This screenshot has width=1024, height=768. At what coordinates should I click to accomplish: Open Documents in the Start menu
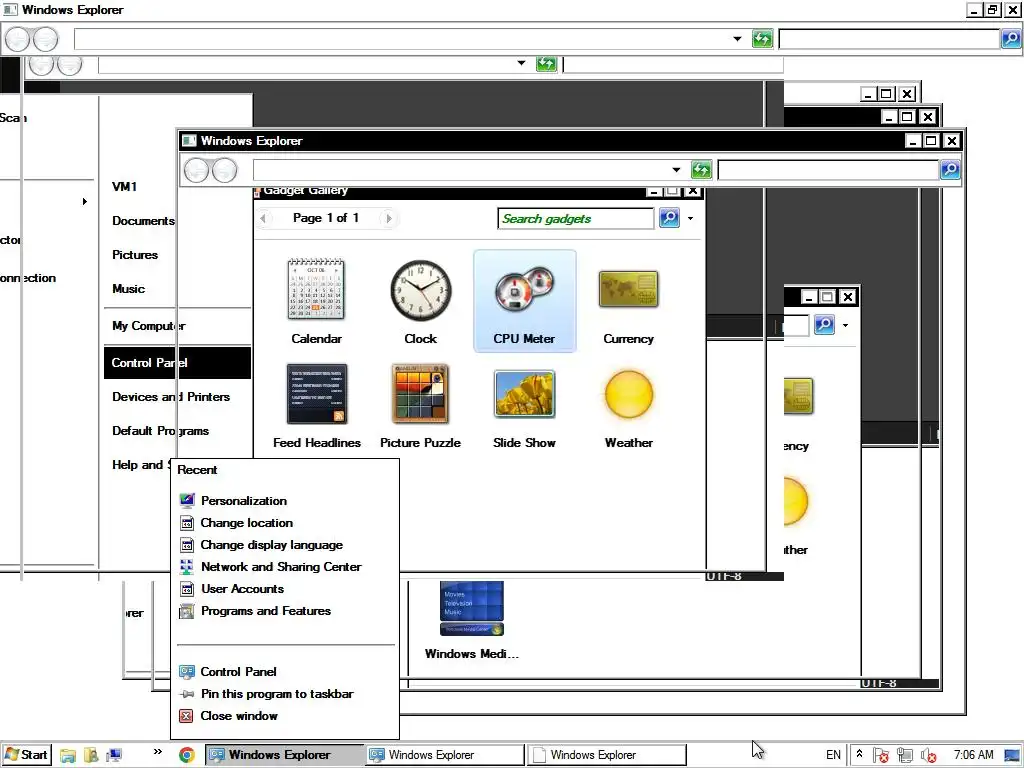[143, 221]
